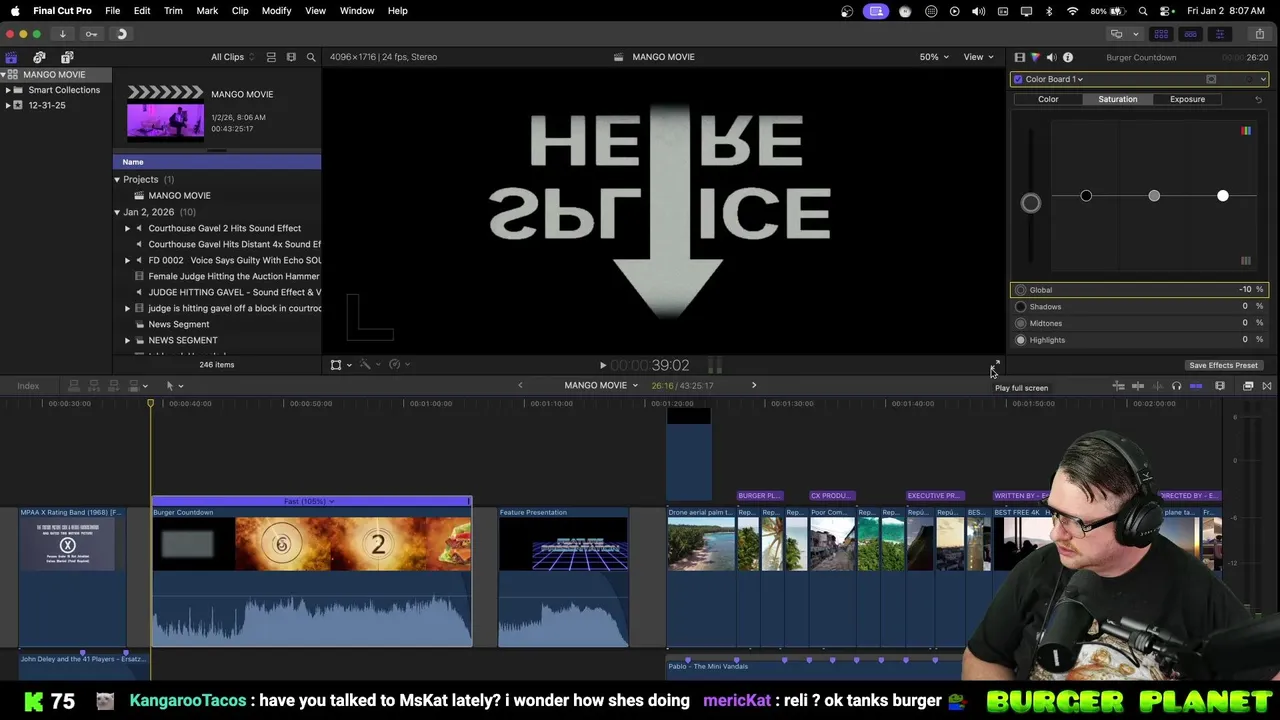Screen dimensions: 1280x720
Task: Toggle timeline snapping icon
Action: (x=1196, y=386)
